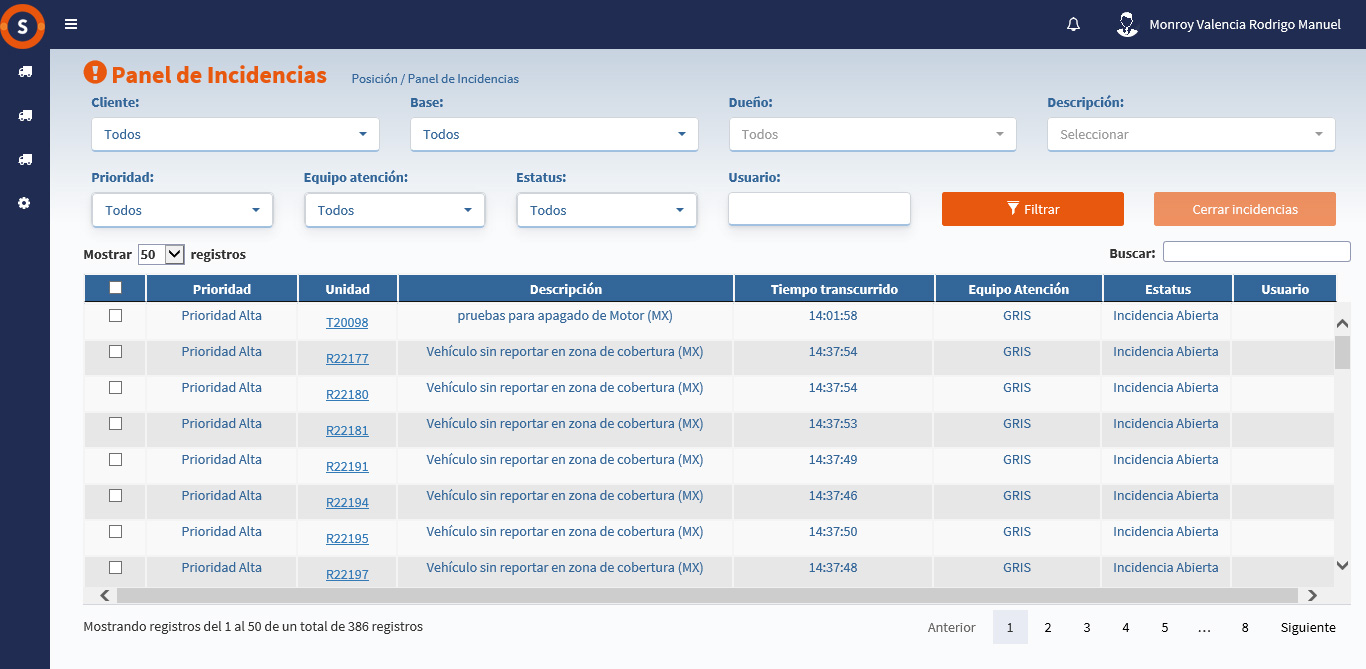Image resolution: width=1366 pixels, height=669 pixels.
Task: Open the Prioridad dropdown
Action: 182,210
